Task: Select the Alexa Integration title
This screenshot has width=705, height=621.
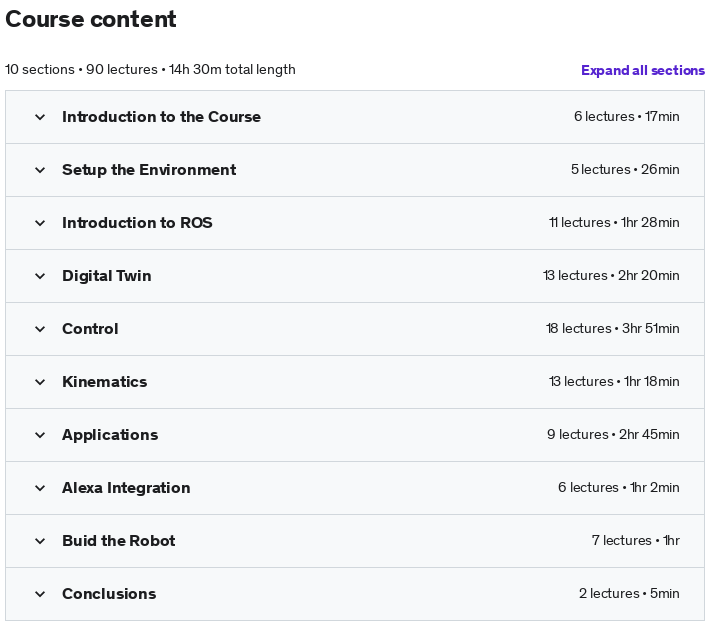Action: tap(126, 488)
